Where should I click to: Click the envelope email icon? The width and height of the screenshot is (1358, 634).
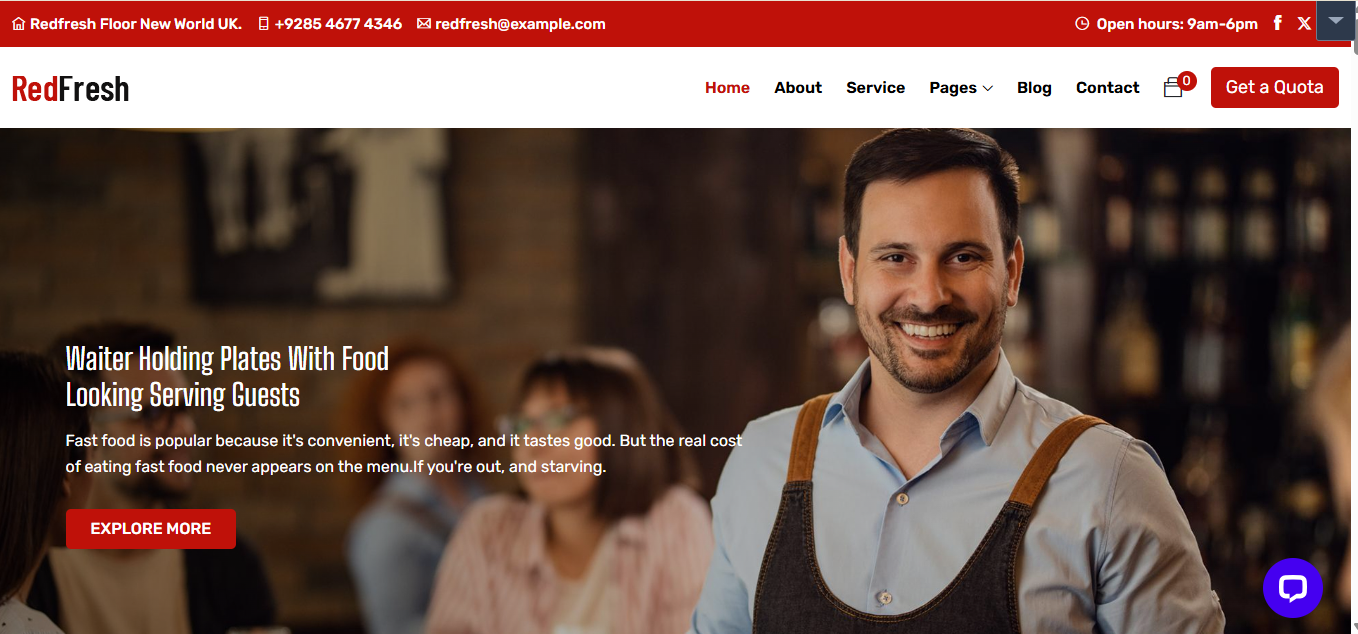[x=424, y=24]
